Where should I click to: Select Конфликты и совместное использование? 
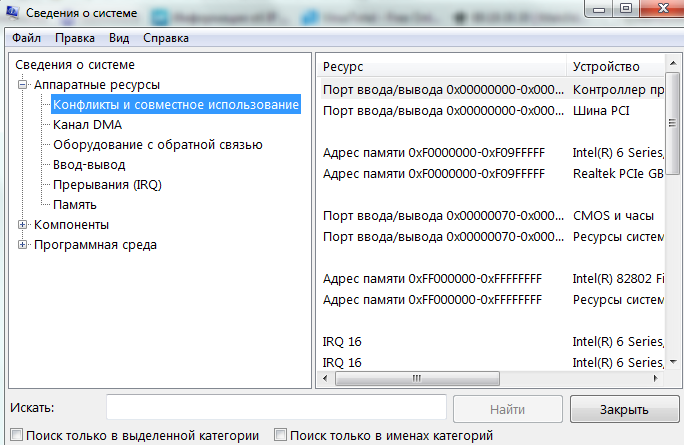[x=176, y=105]
